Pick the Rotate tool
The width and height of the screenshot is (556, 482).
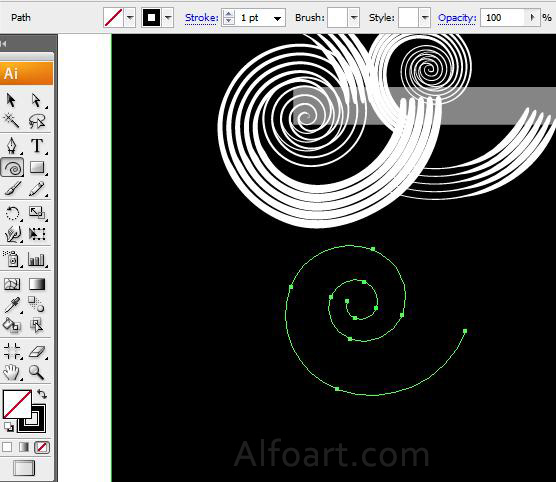[12, 213]
